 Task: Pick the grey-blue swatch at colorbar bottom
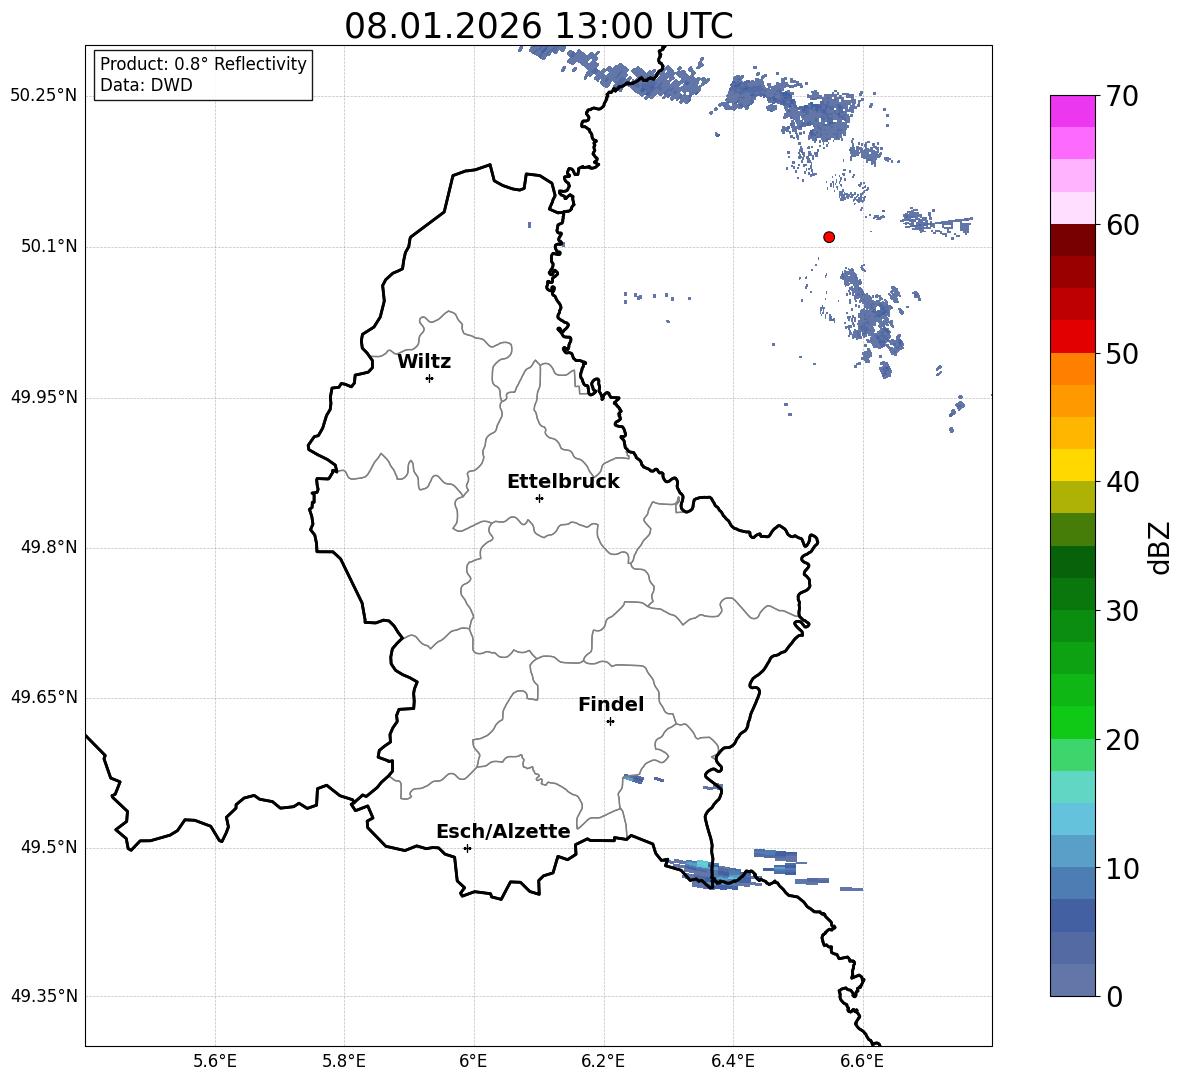point(1073,980)
